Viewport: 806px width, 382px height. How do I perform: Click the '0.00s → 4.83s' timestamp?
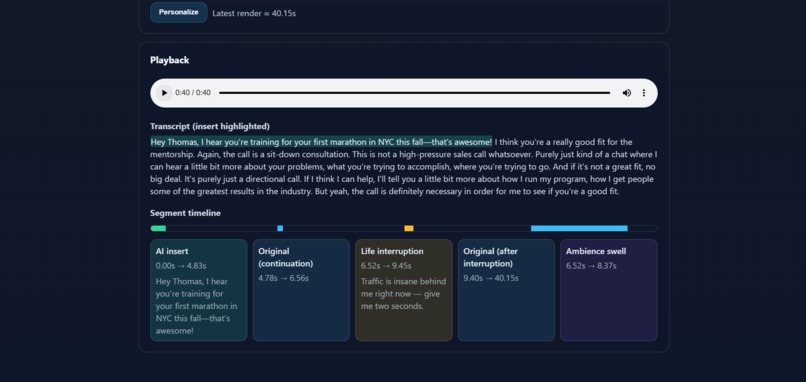pyautogui.click(x=181, y=266)
